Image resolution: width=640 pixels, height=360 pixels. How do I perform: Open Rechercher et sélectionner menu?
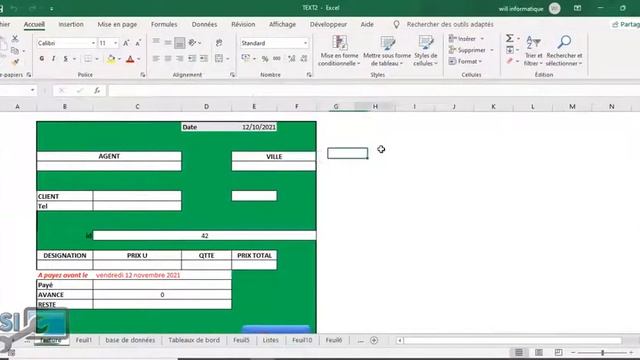(x=564, y=51)
